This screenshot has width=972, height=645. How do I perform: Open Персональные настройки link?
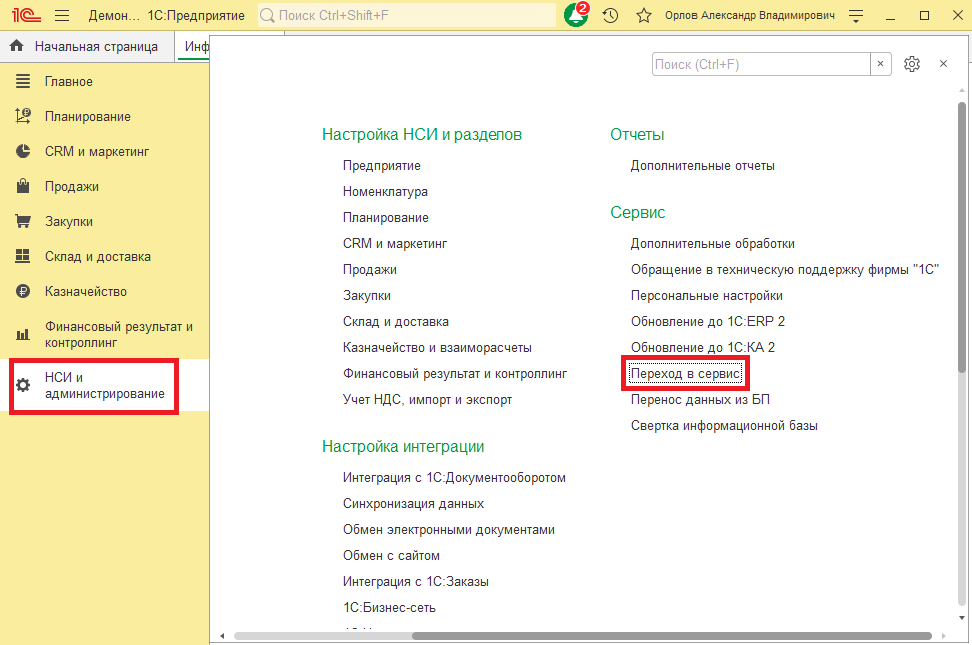click(x=707, y=296)
